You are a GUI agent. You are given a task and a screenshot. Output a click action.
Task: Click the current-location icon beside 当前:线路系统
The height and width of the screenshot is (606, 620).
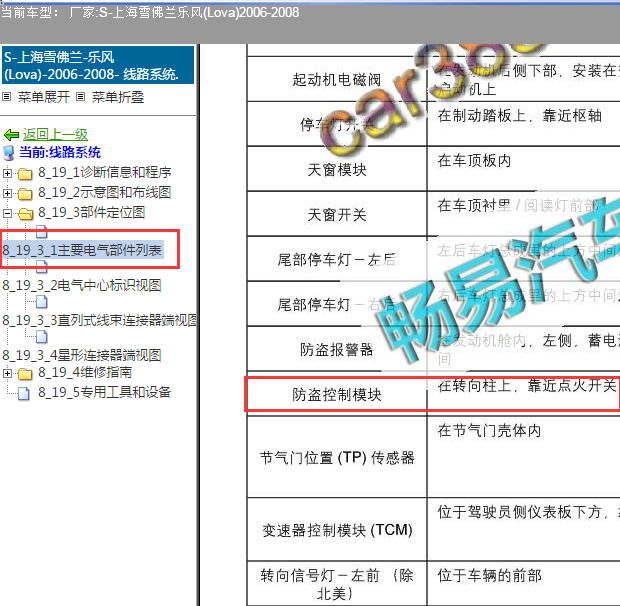8,153
